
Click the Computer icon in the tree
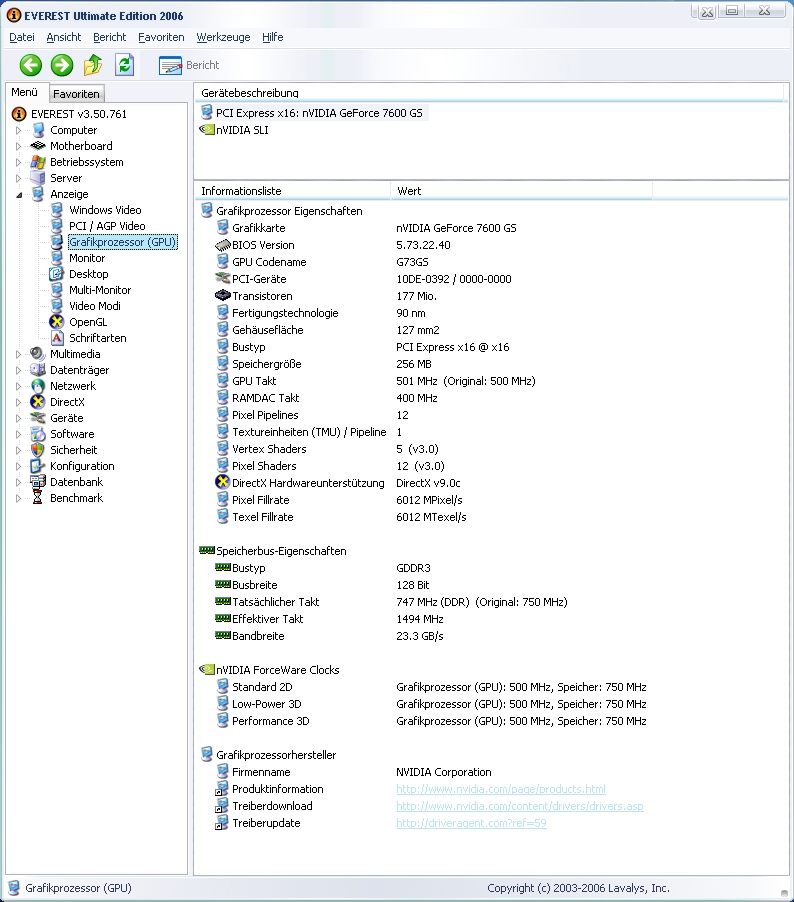[38, 130]
